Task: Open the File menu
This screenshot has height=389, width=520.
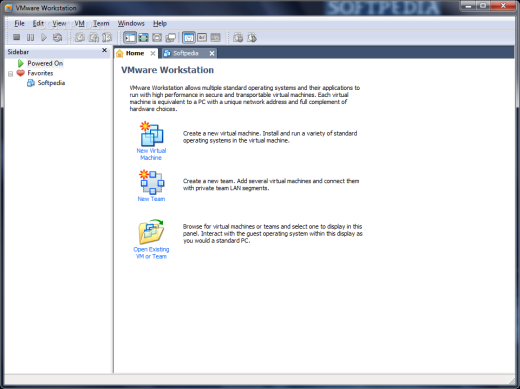Action: [19, 23]
